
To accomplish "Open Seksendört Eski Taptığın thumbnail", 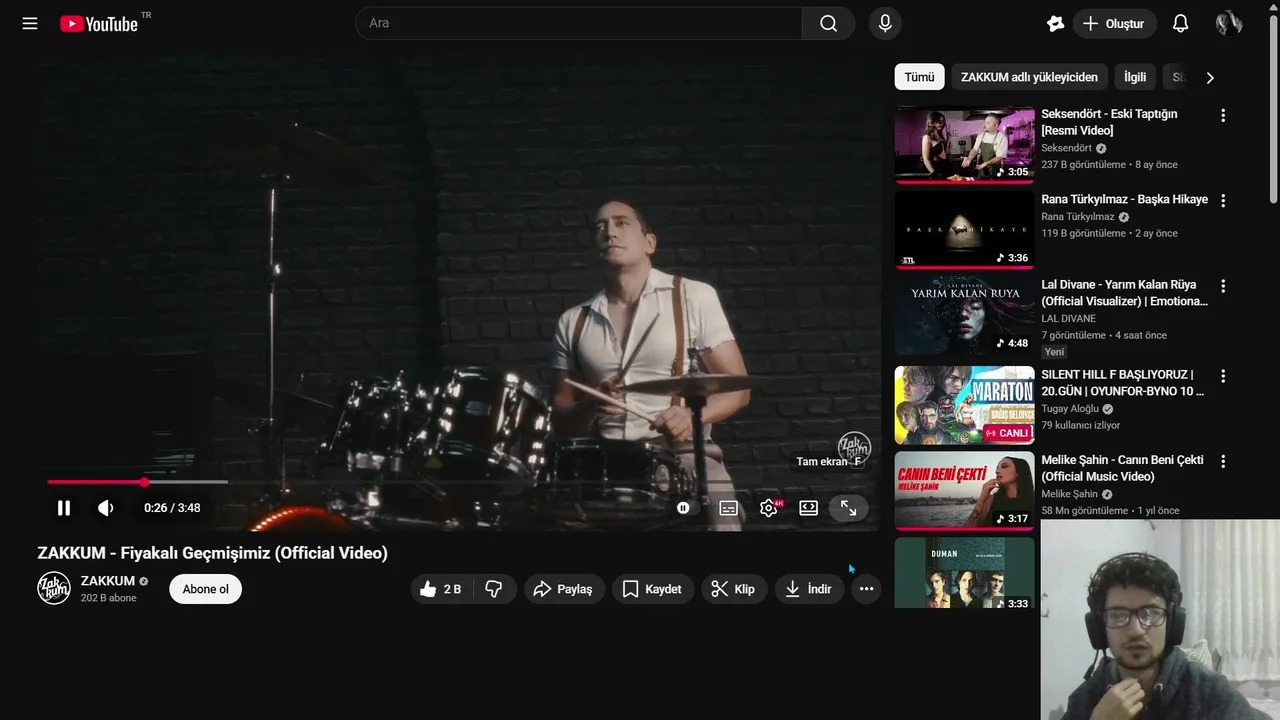I will point(964,145).
